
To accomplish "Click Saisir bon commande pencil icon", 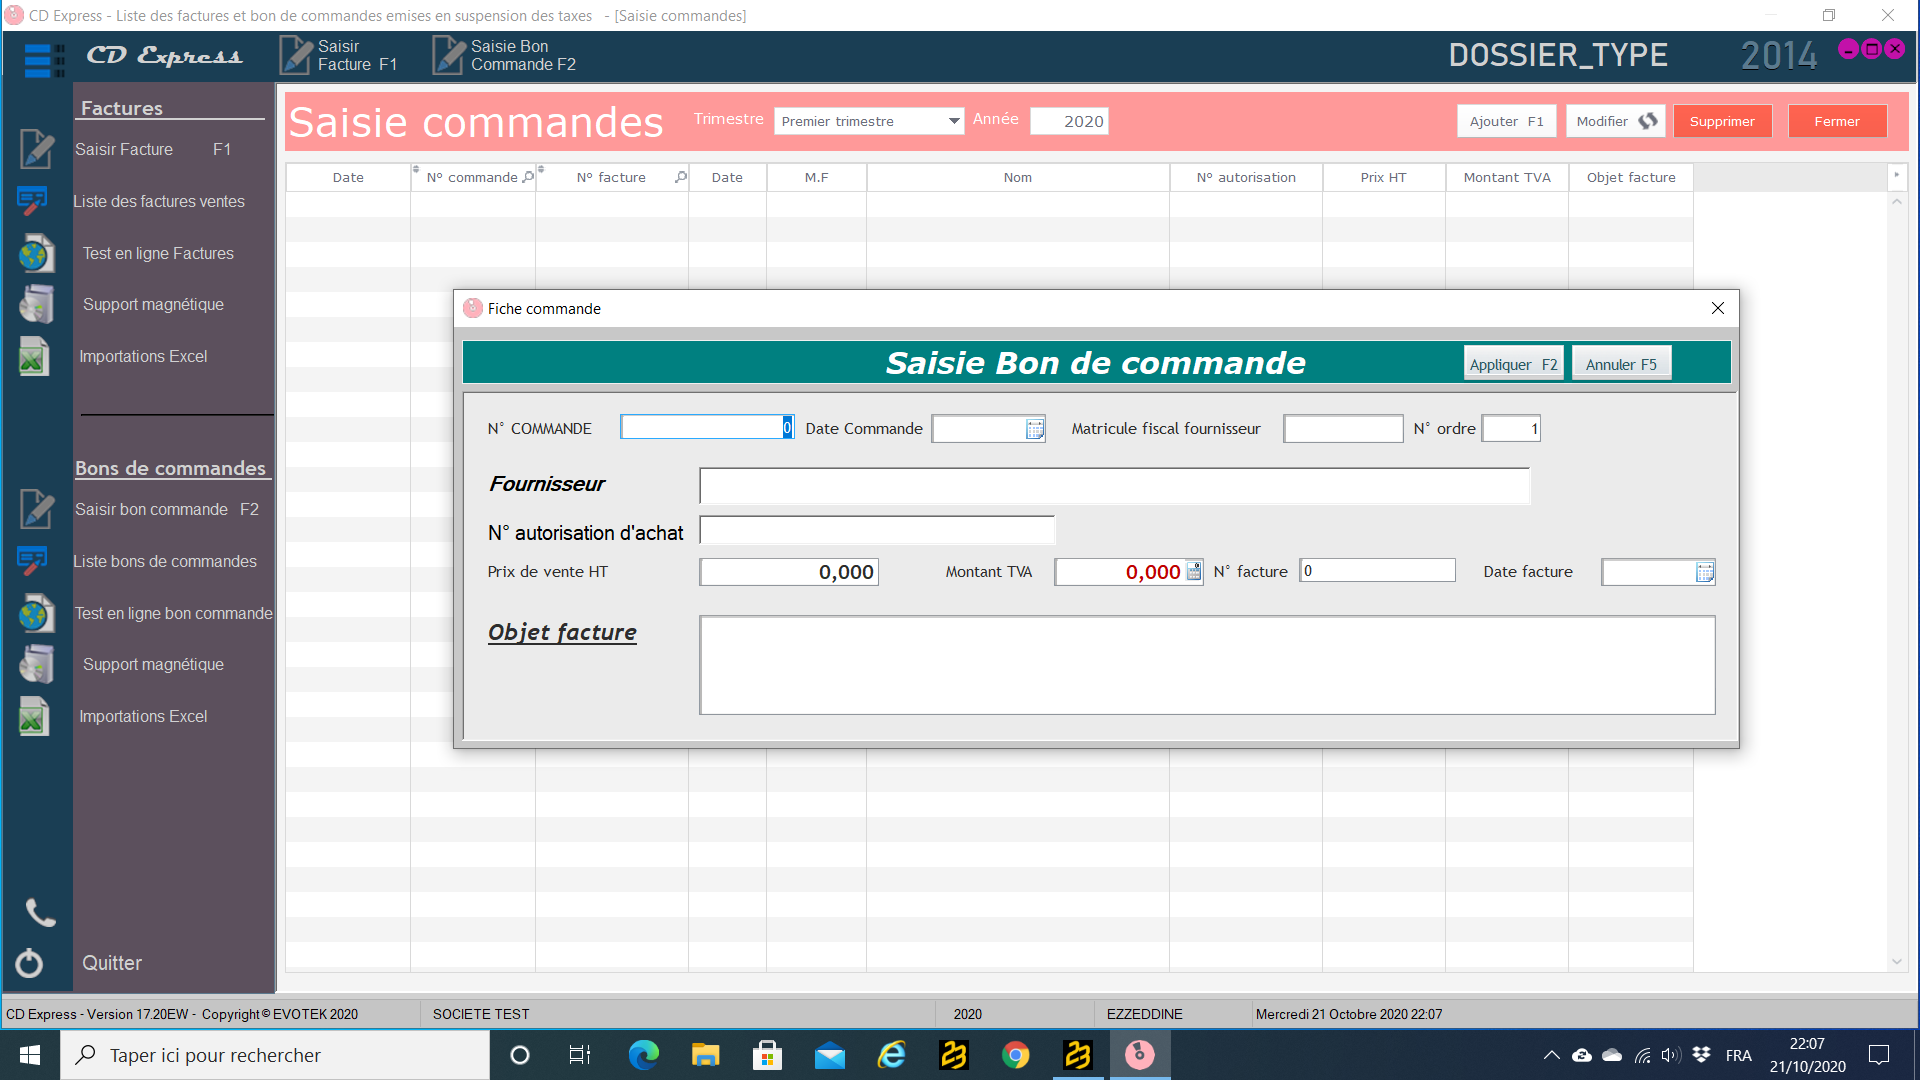I will click(36, 509).
